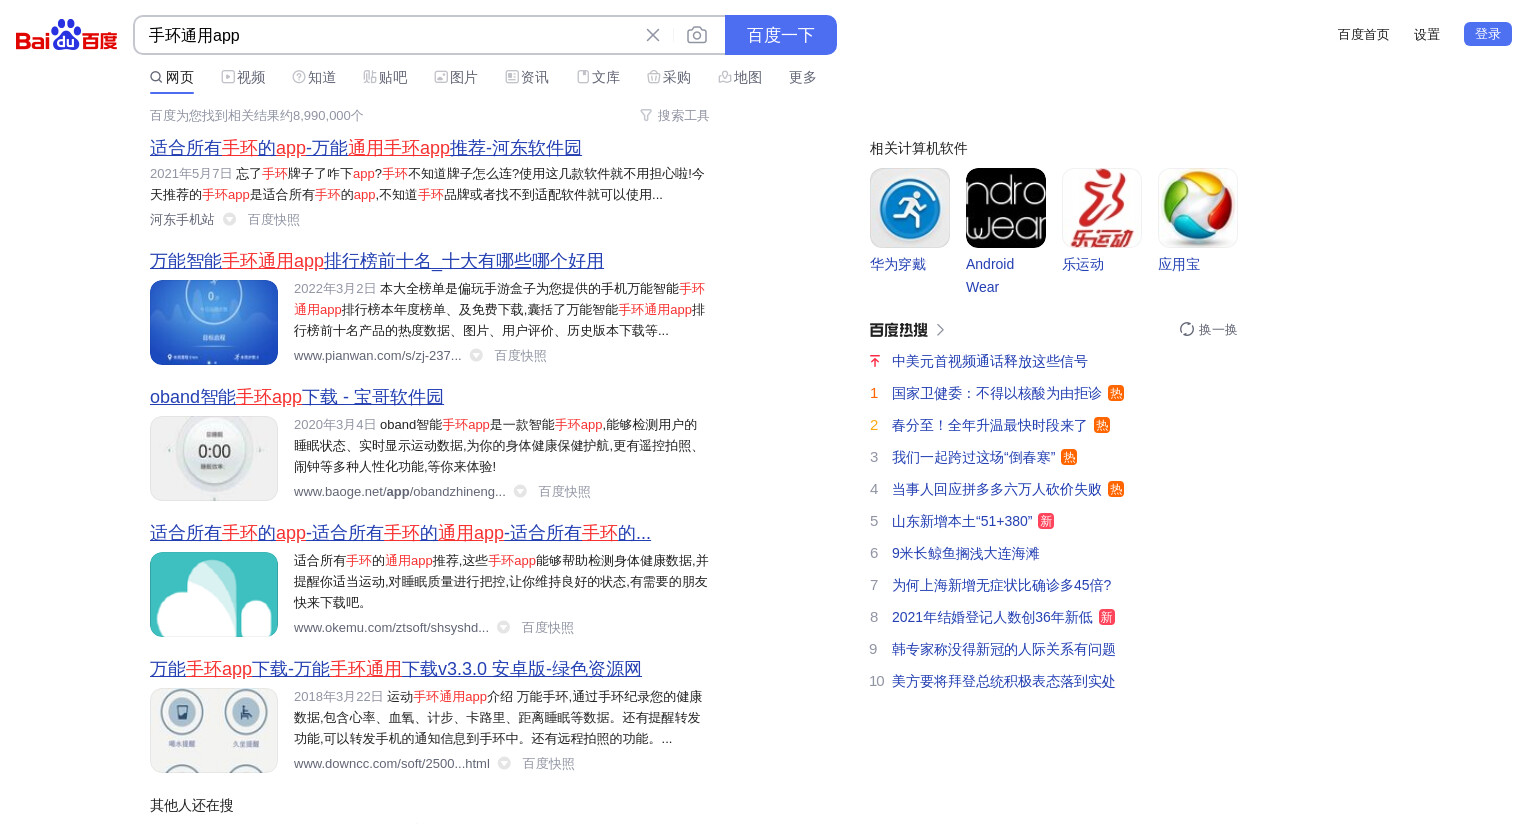Switch to the 资讯 tab
Viewport: 1536px width, 824px height.
tap(527, 77)
